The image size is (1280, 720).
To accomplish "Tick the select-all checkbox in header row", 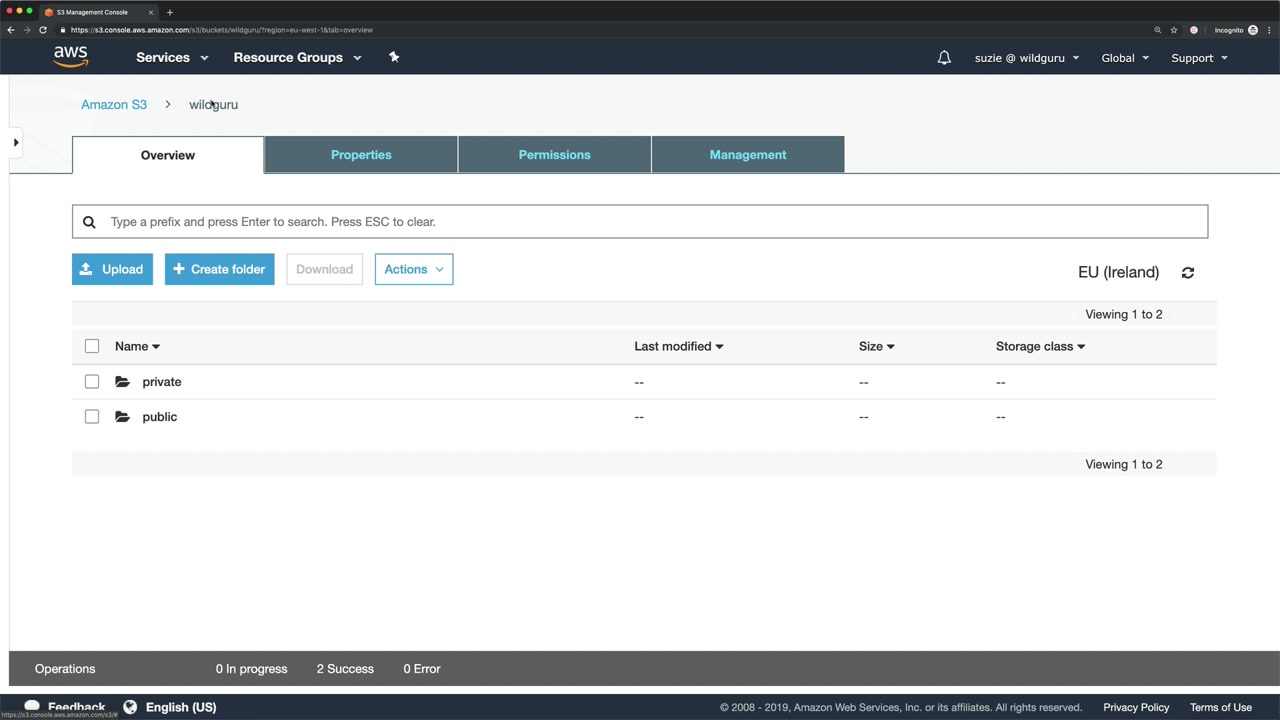I will (x=92, y=346).
